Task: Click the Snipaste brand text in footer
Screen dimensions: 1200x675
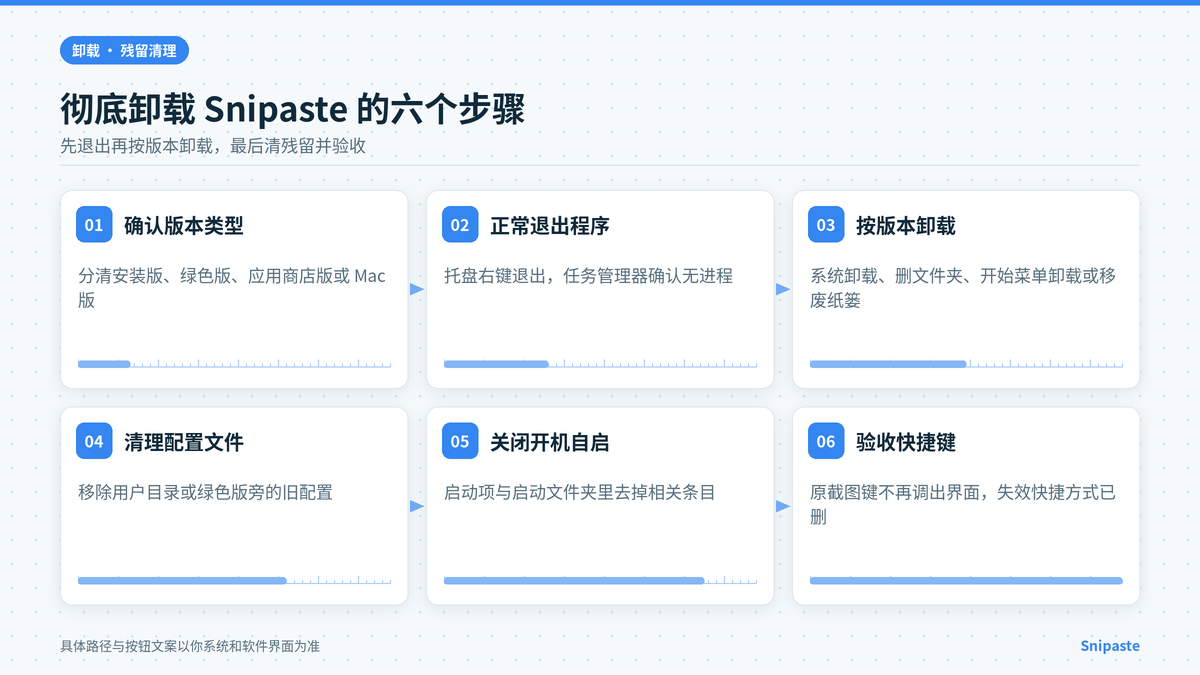Action: [x=1110, y=646]
